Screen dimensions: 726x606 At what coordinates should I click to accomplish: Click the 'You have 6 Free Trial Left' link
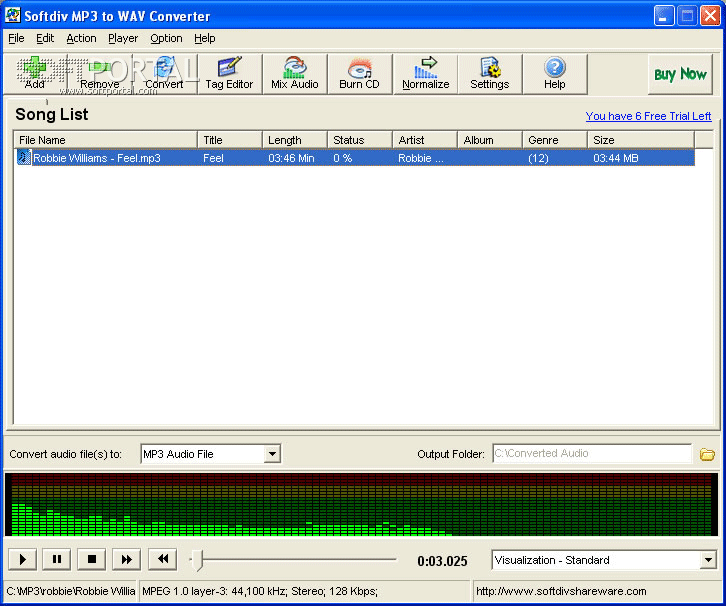tap(648, 116)
